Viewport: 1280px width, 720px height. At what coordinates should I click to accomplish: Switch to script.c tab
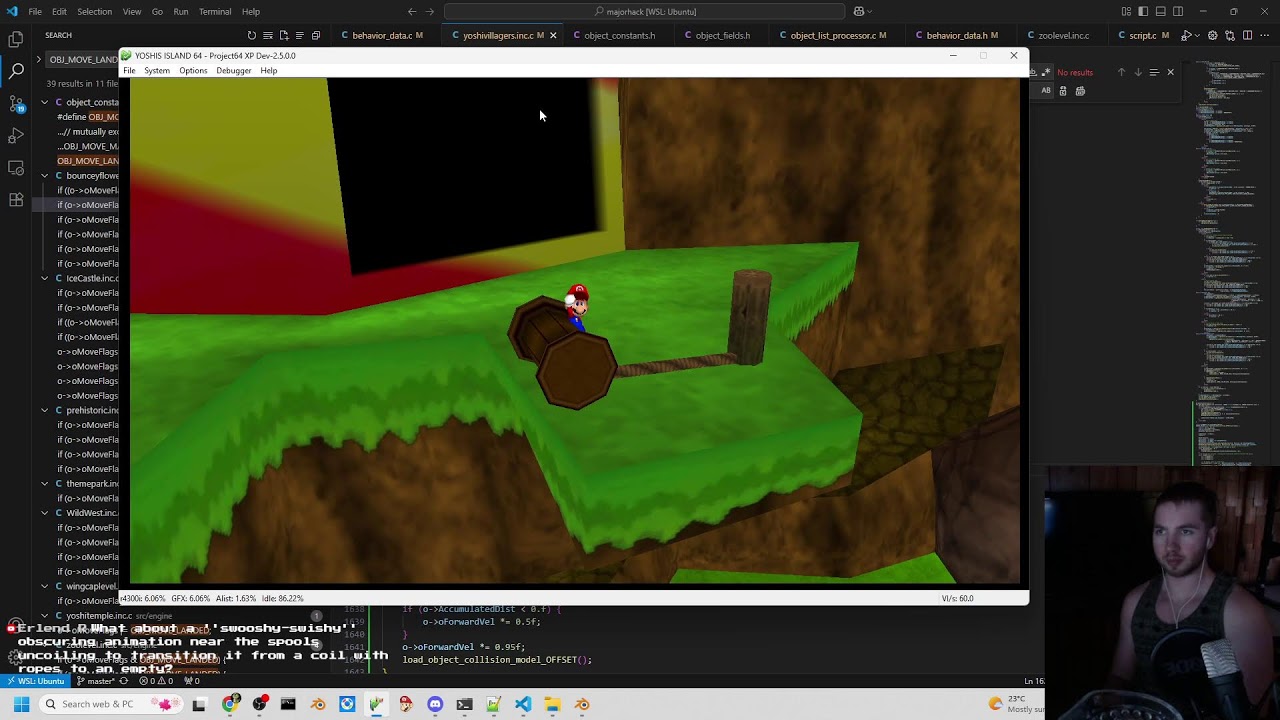point(1143,35)
